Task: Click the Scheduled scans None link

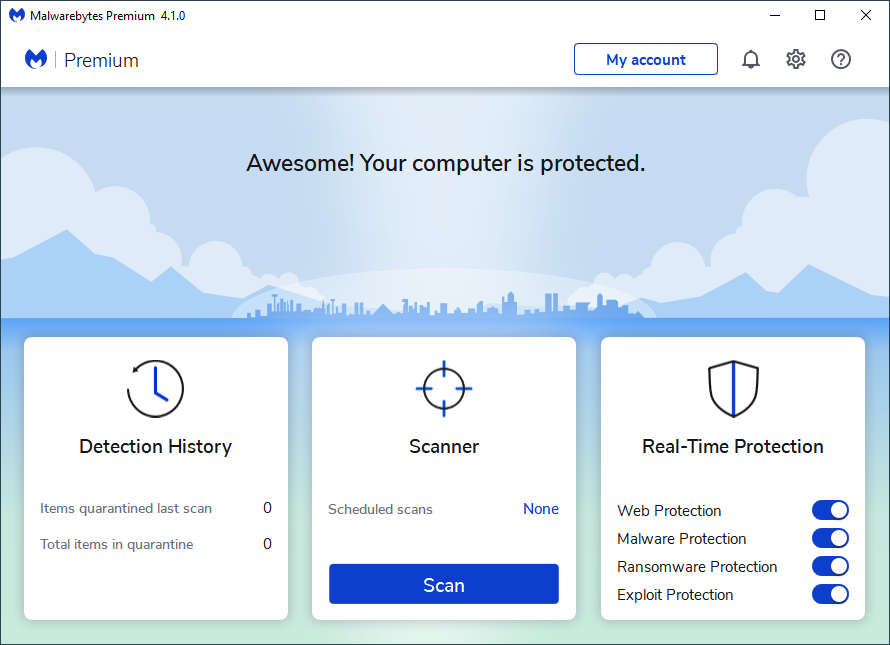Action: point(541,509)
